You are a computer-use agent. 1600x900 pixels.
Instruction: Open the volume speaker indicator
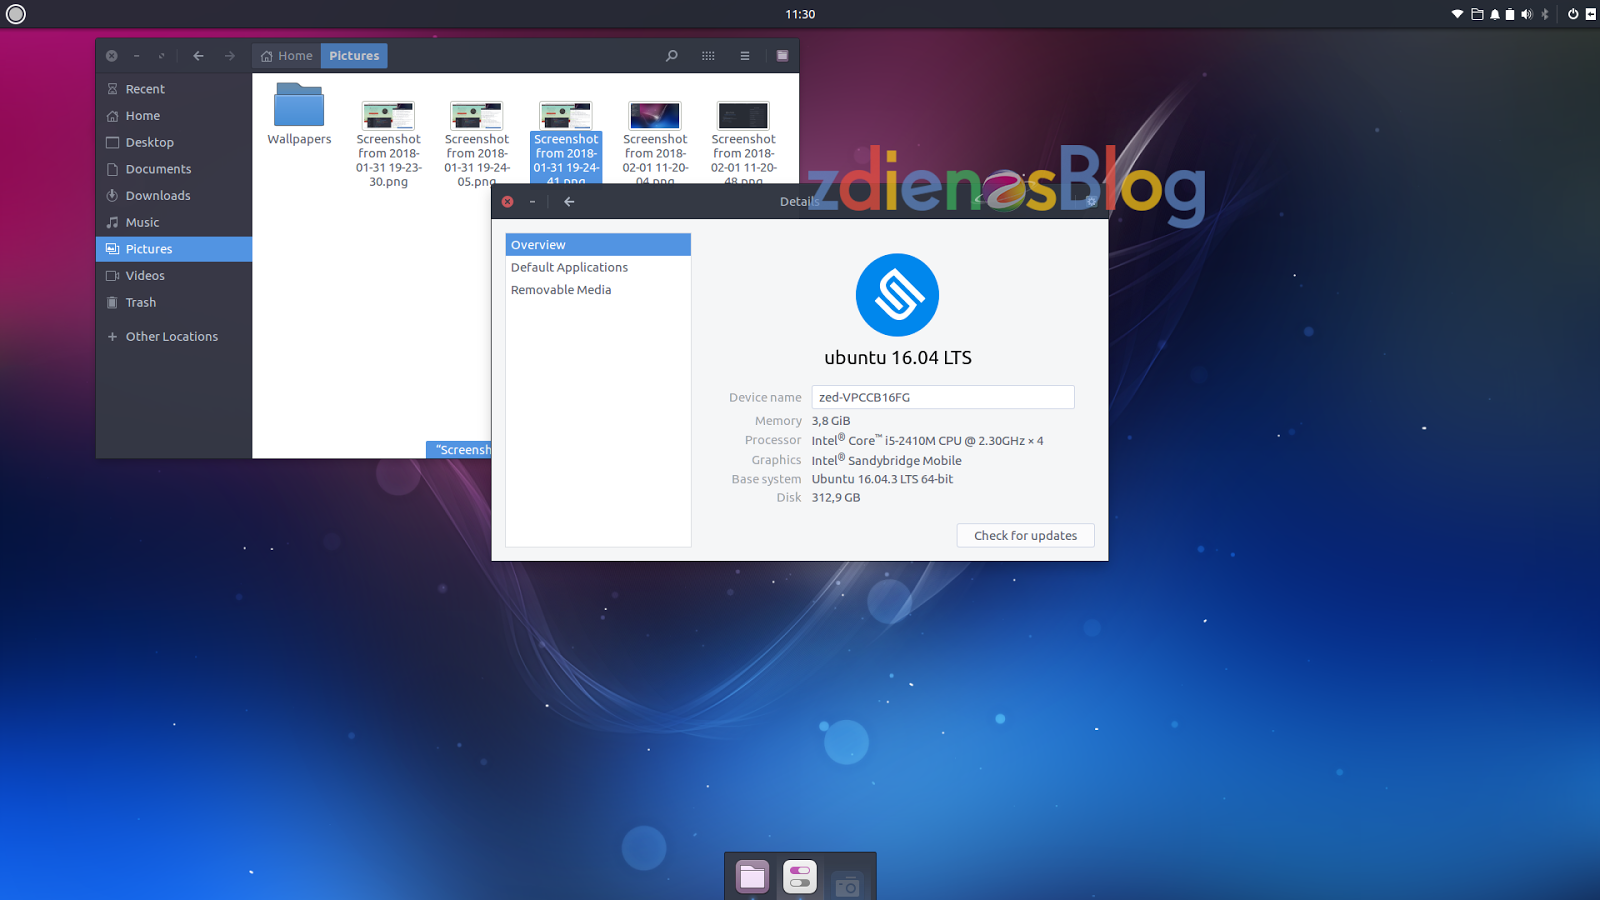coord(1526,14)
